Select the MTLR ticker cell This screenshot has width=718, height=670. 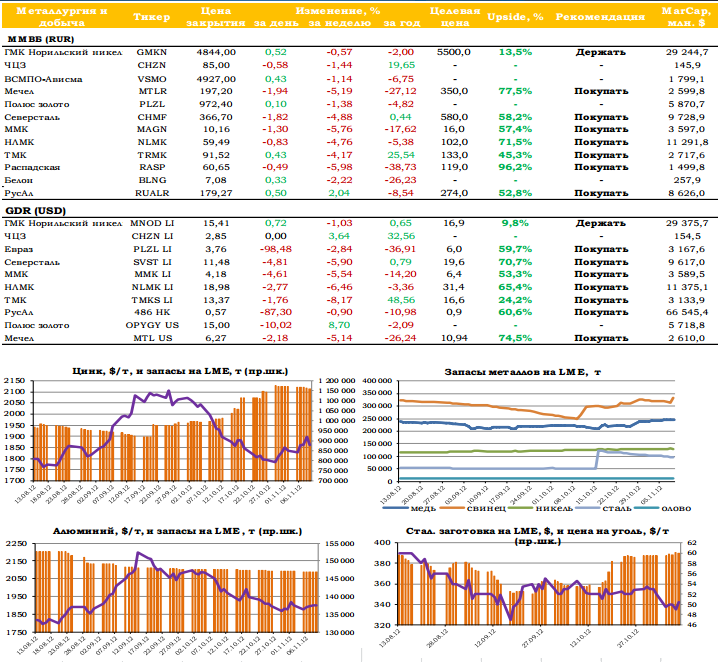pyautogui.click(x=152, y=91)
